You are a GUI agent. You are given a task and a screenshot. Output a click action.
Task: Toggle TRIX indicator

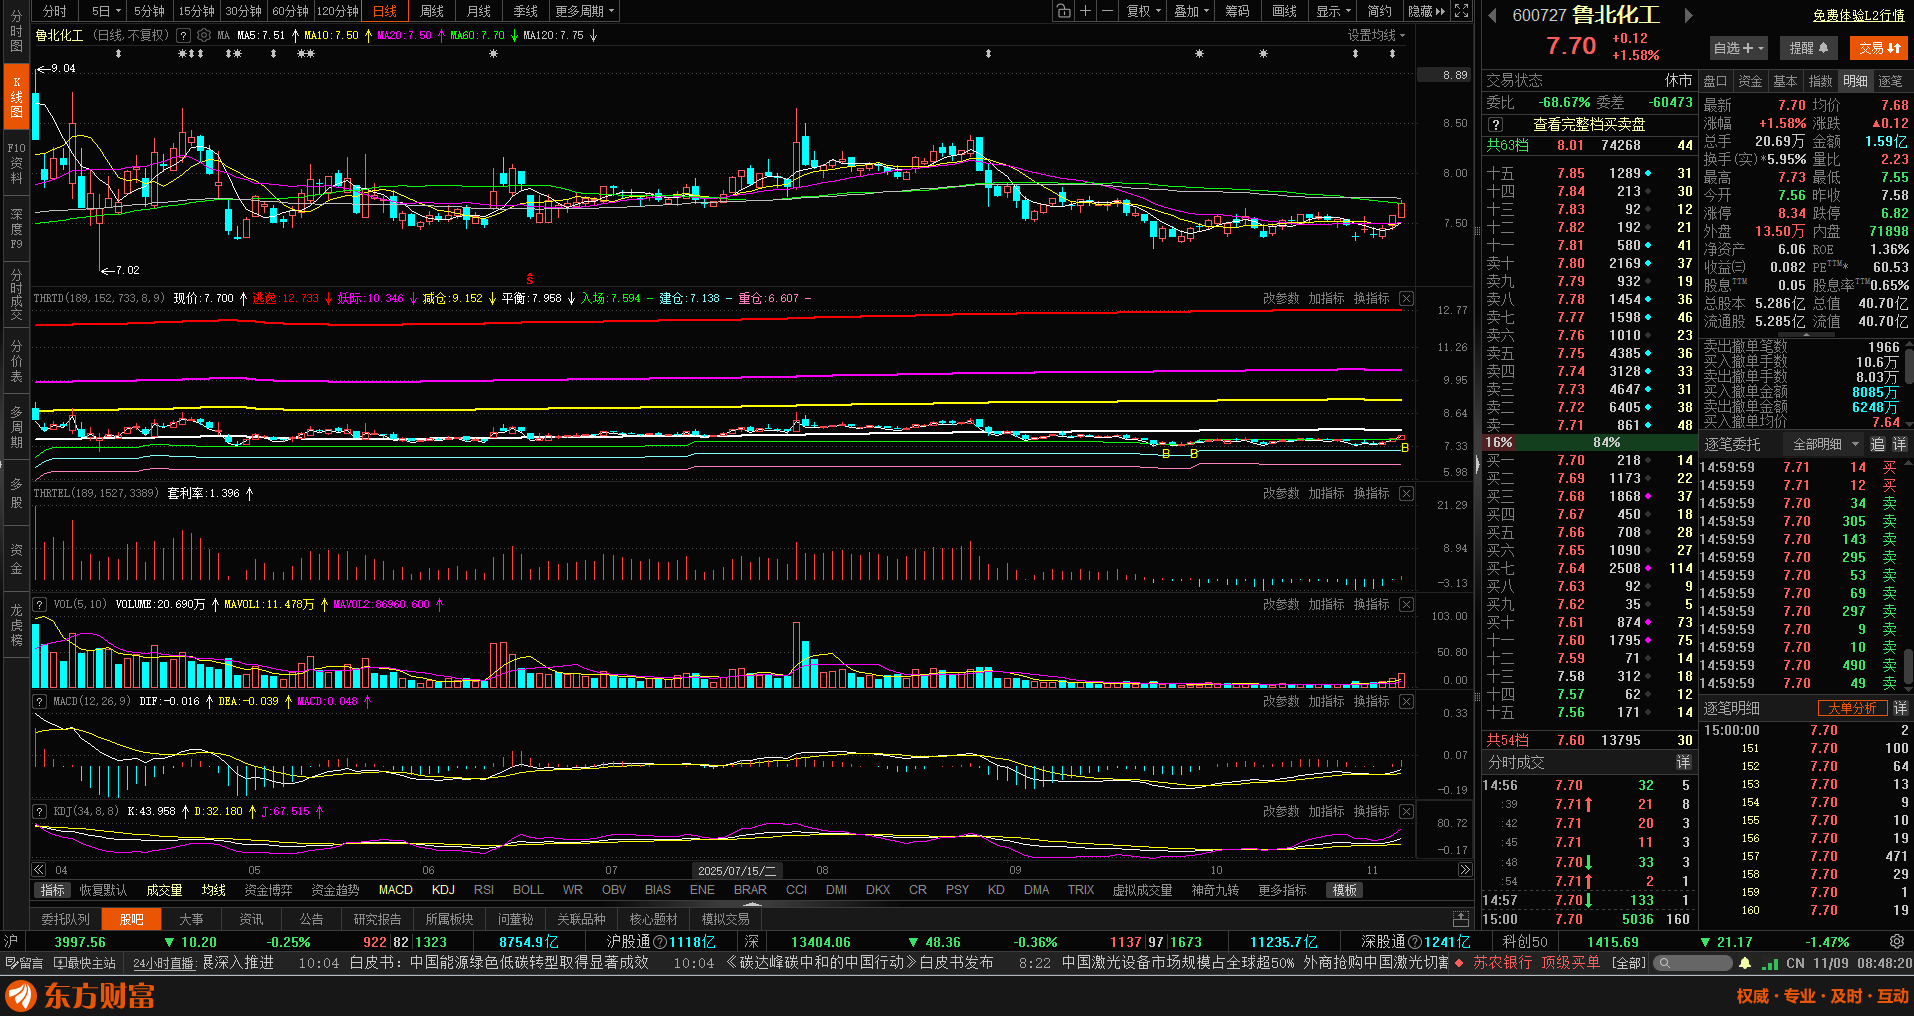point(1081,890)
